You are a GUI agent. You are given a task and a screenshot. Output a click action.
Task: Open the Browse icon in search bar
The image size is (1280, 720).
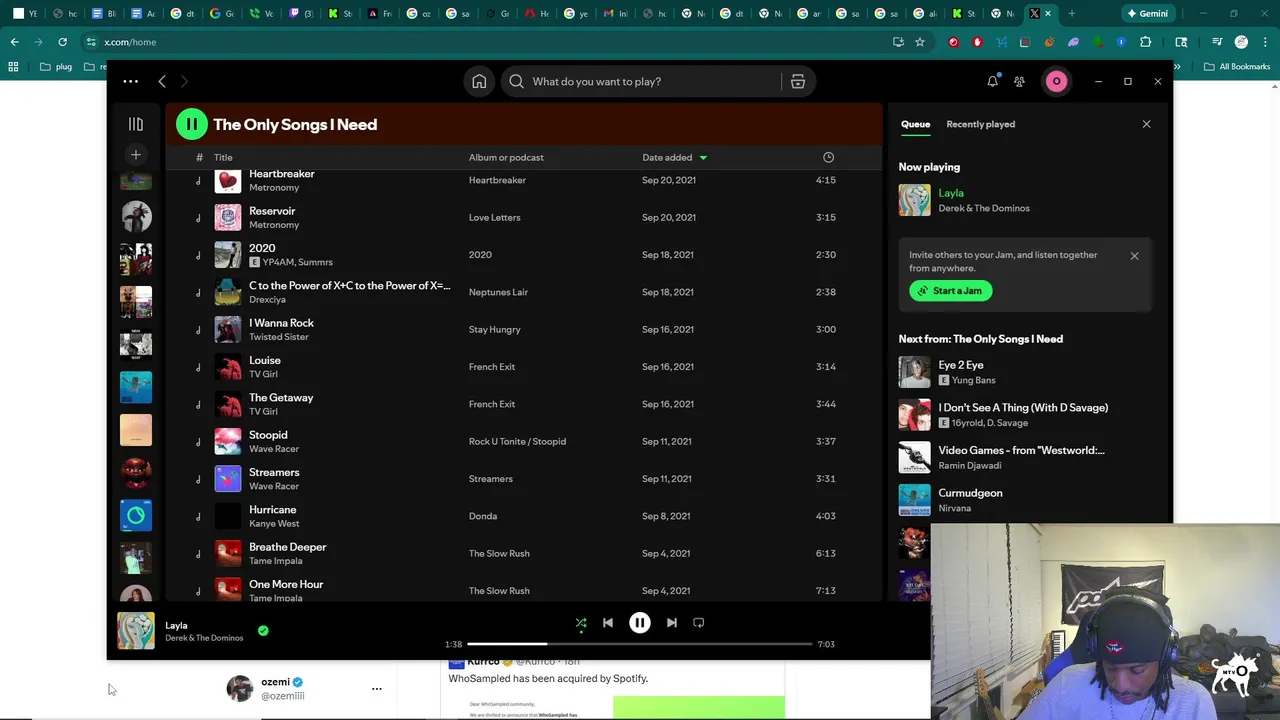click(x=797, y=81)
